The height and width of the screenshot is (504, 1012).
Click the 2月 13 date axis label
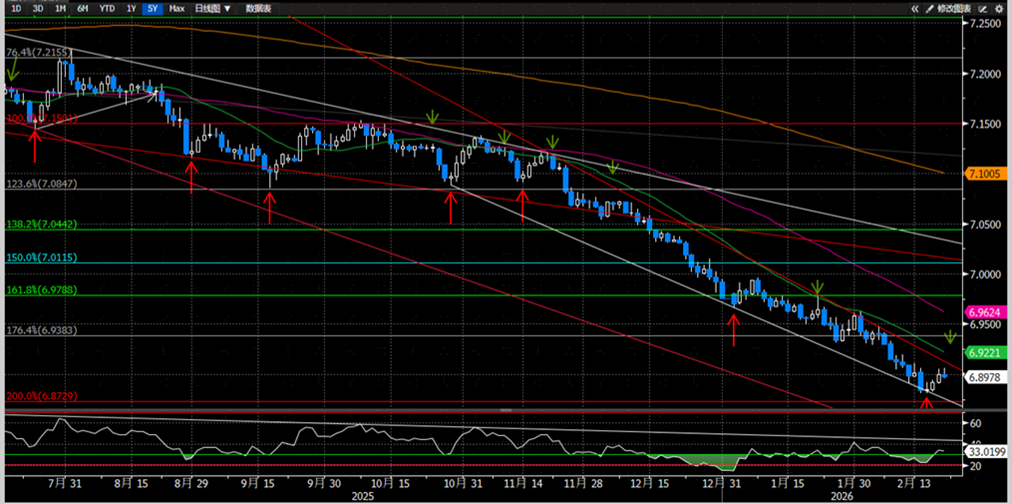[x=913, y=482]
